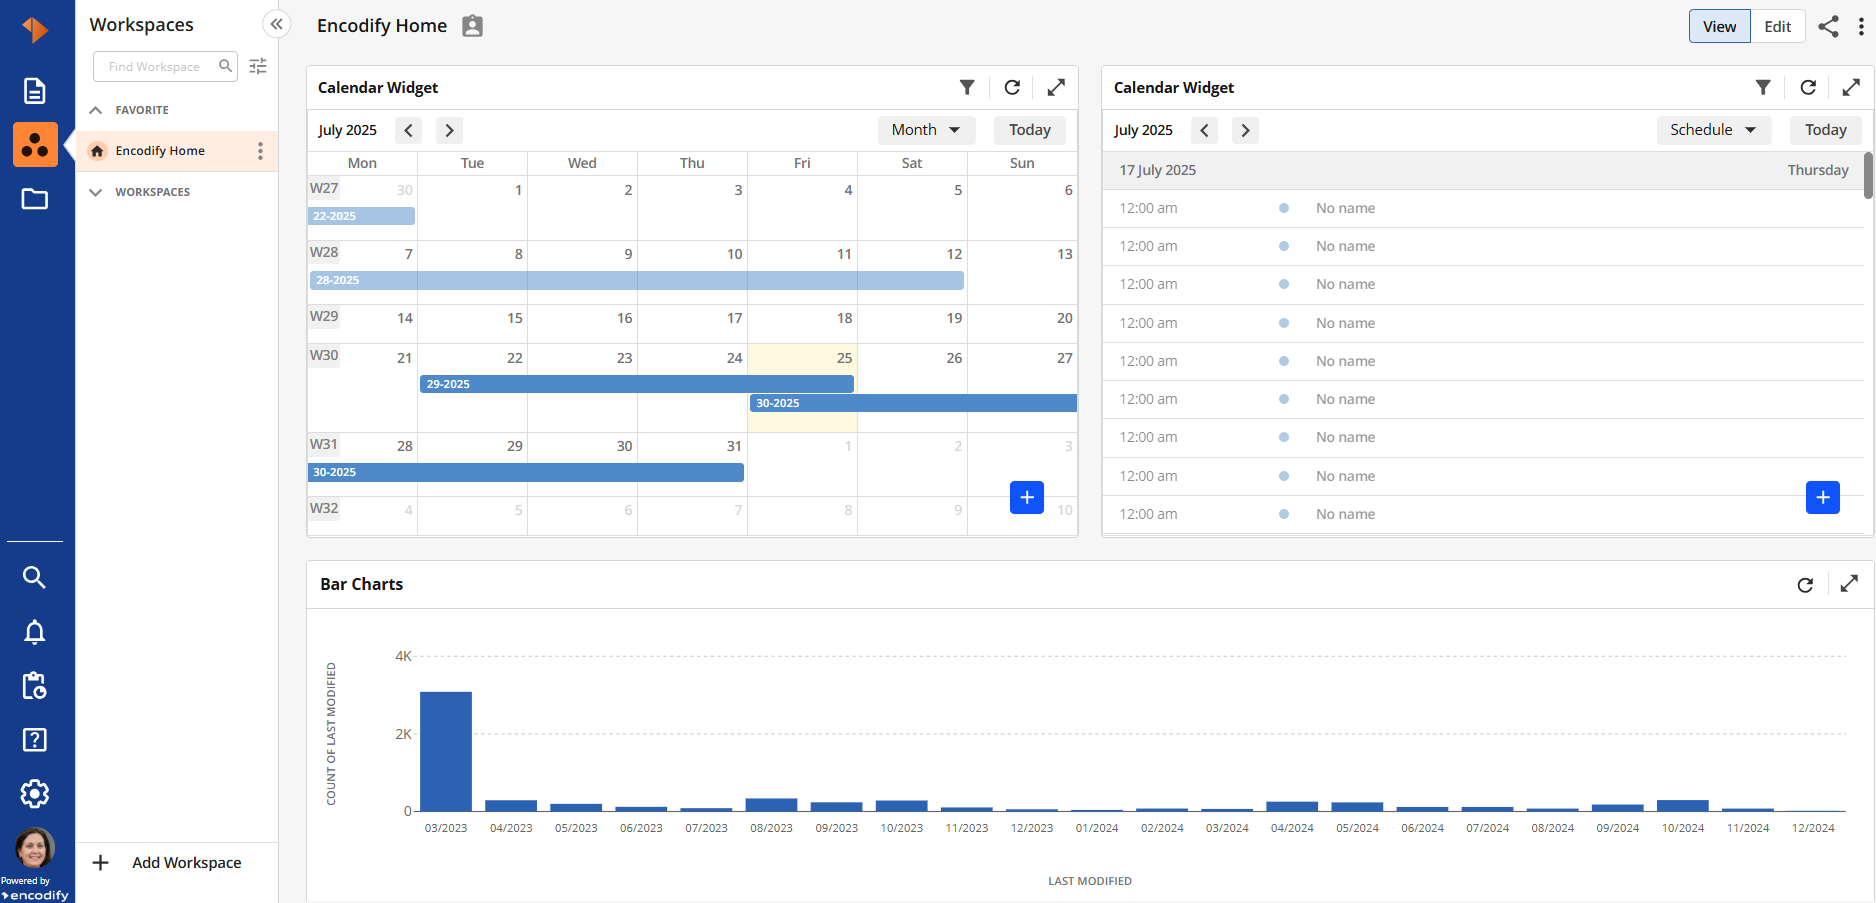Expand the left Calendar Widget fullscreen
The image size is (1876, 903).
pyautogui.click(x=1056, y=87)
